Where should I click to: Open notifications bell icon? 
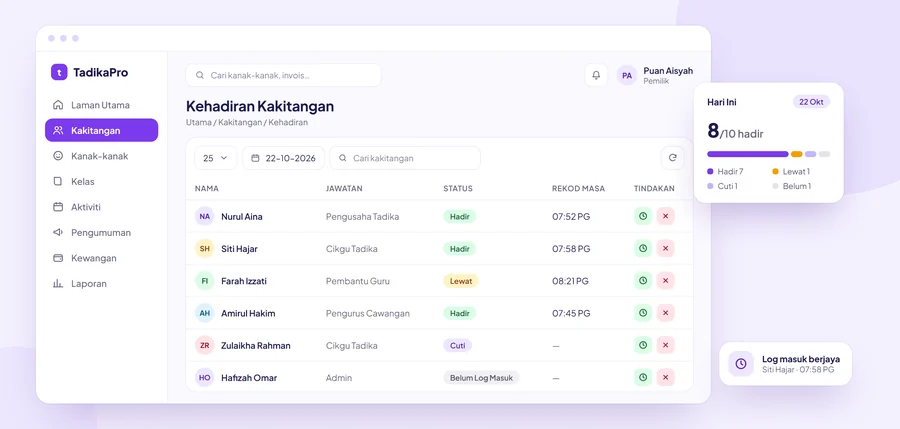tap(596, 75)
